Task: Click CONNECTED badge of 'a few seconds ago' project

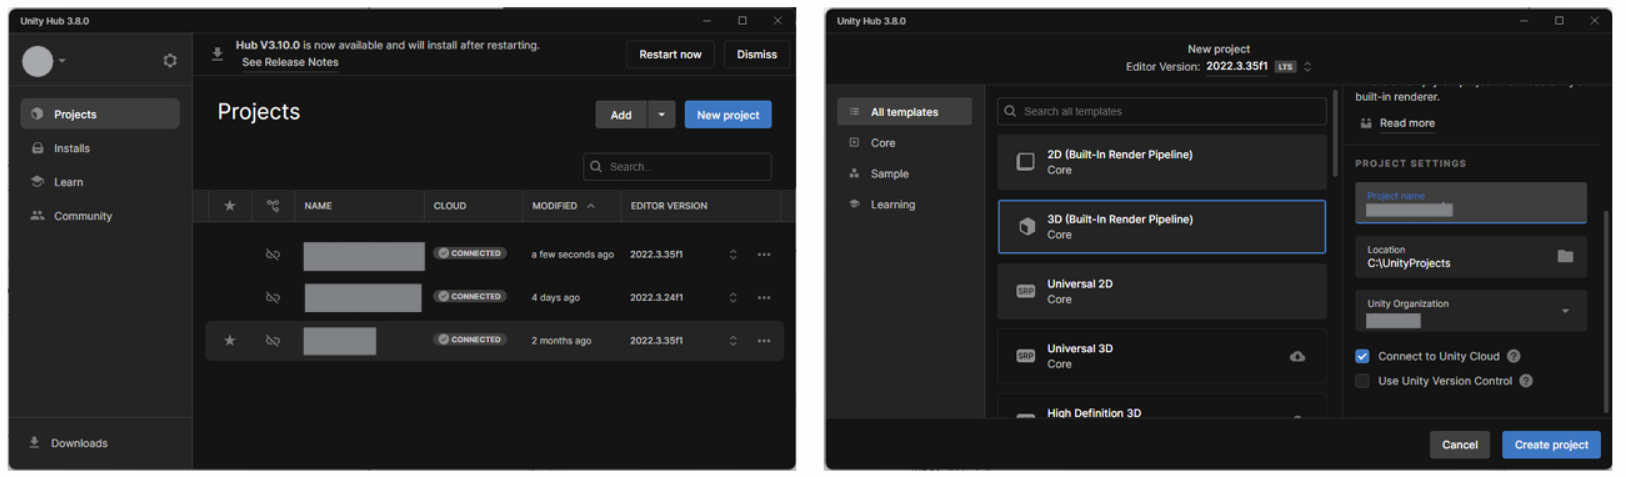Action: point(470,254)
